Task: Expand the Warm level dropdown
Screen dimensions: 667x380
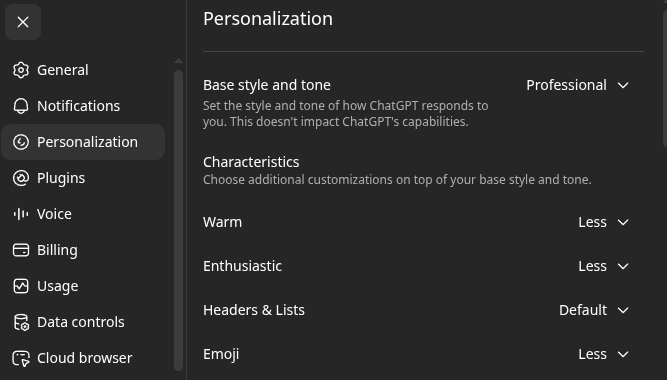Action: click(x=603, y=222)
